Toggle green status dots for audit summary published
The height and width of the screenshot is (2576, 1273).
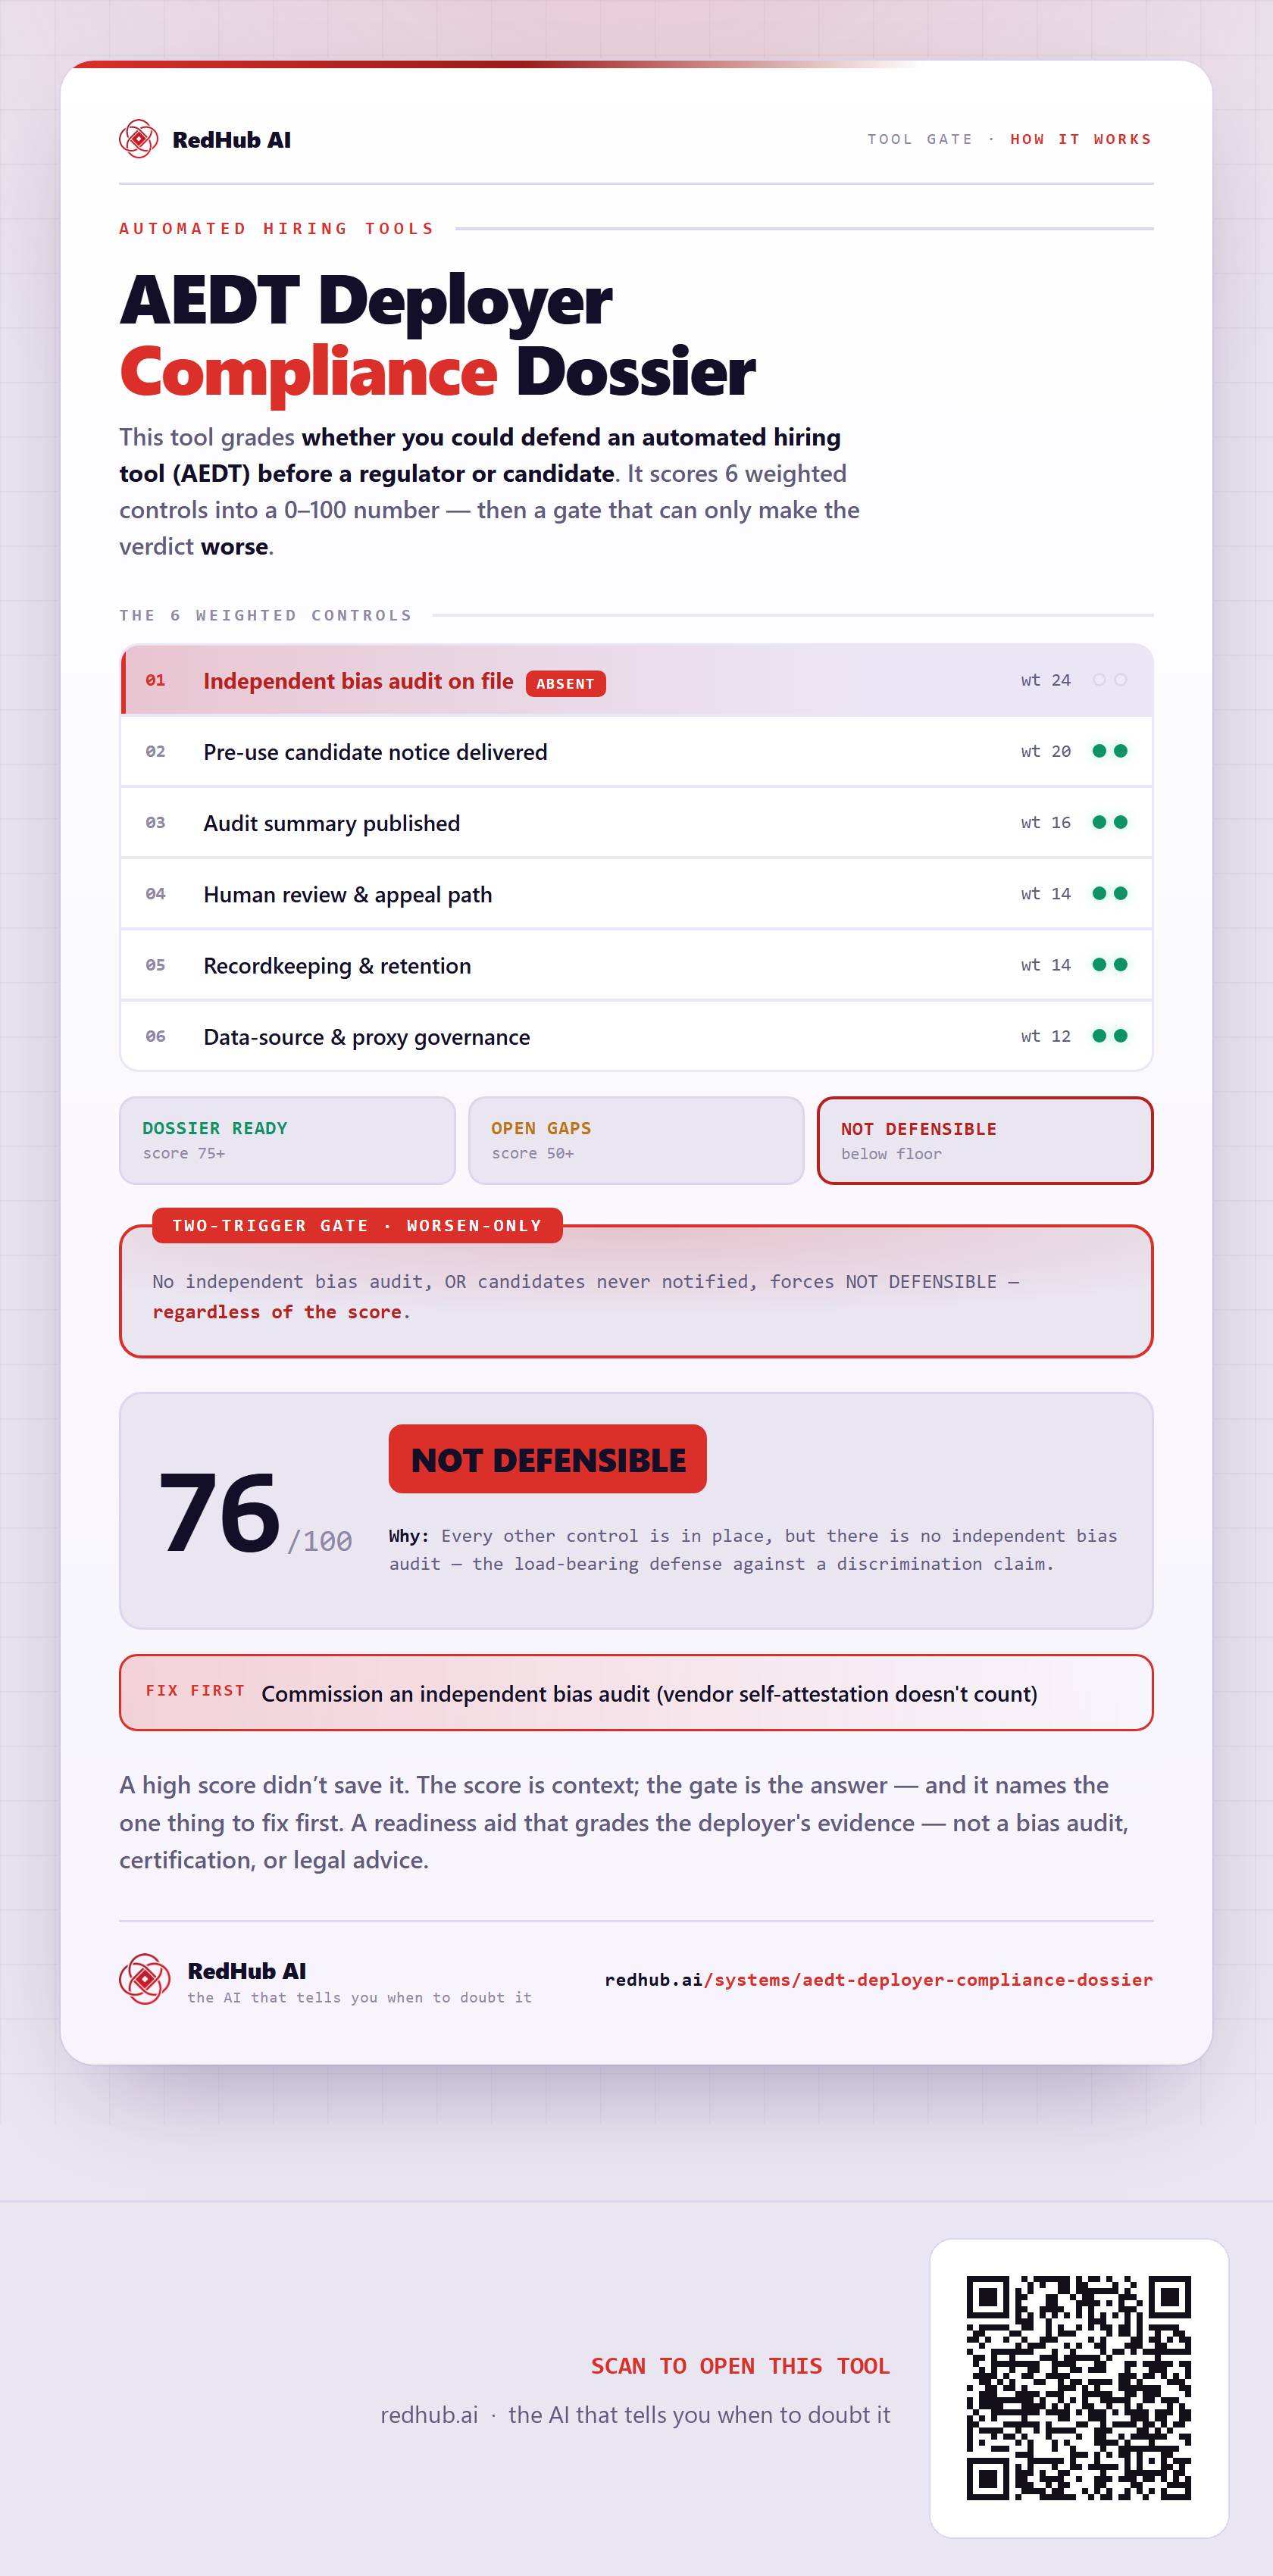click(x=1109, y=822)
